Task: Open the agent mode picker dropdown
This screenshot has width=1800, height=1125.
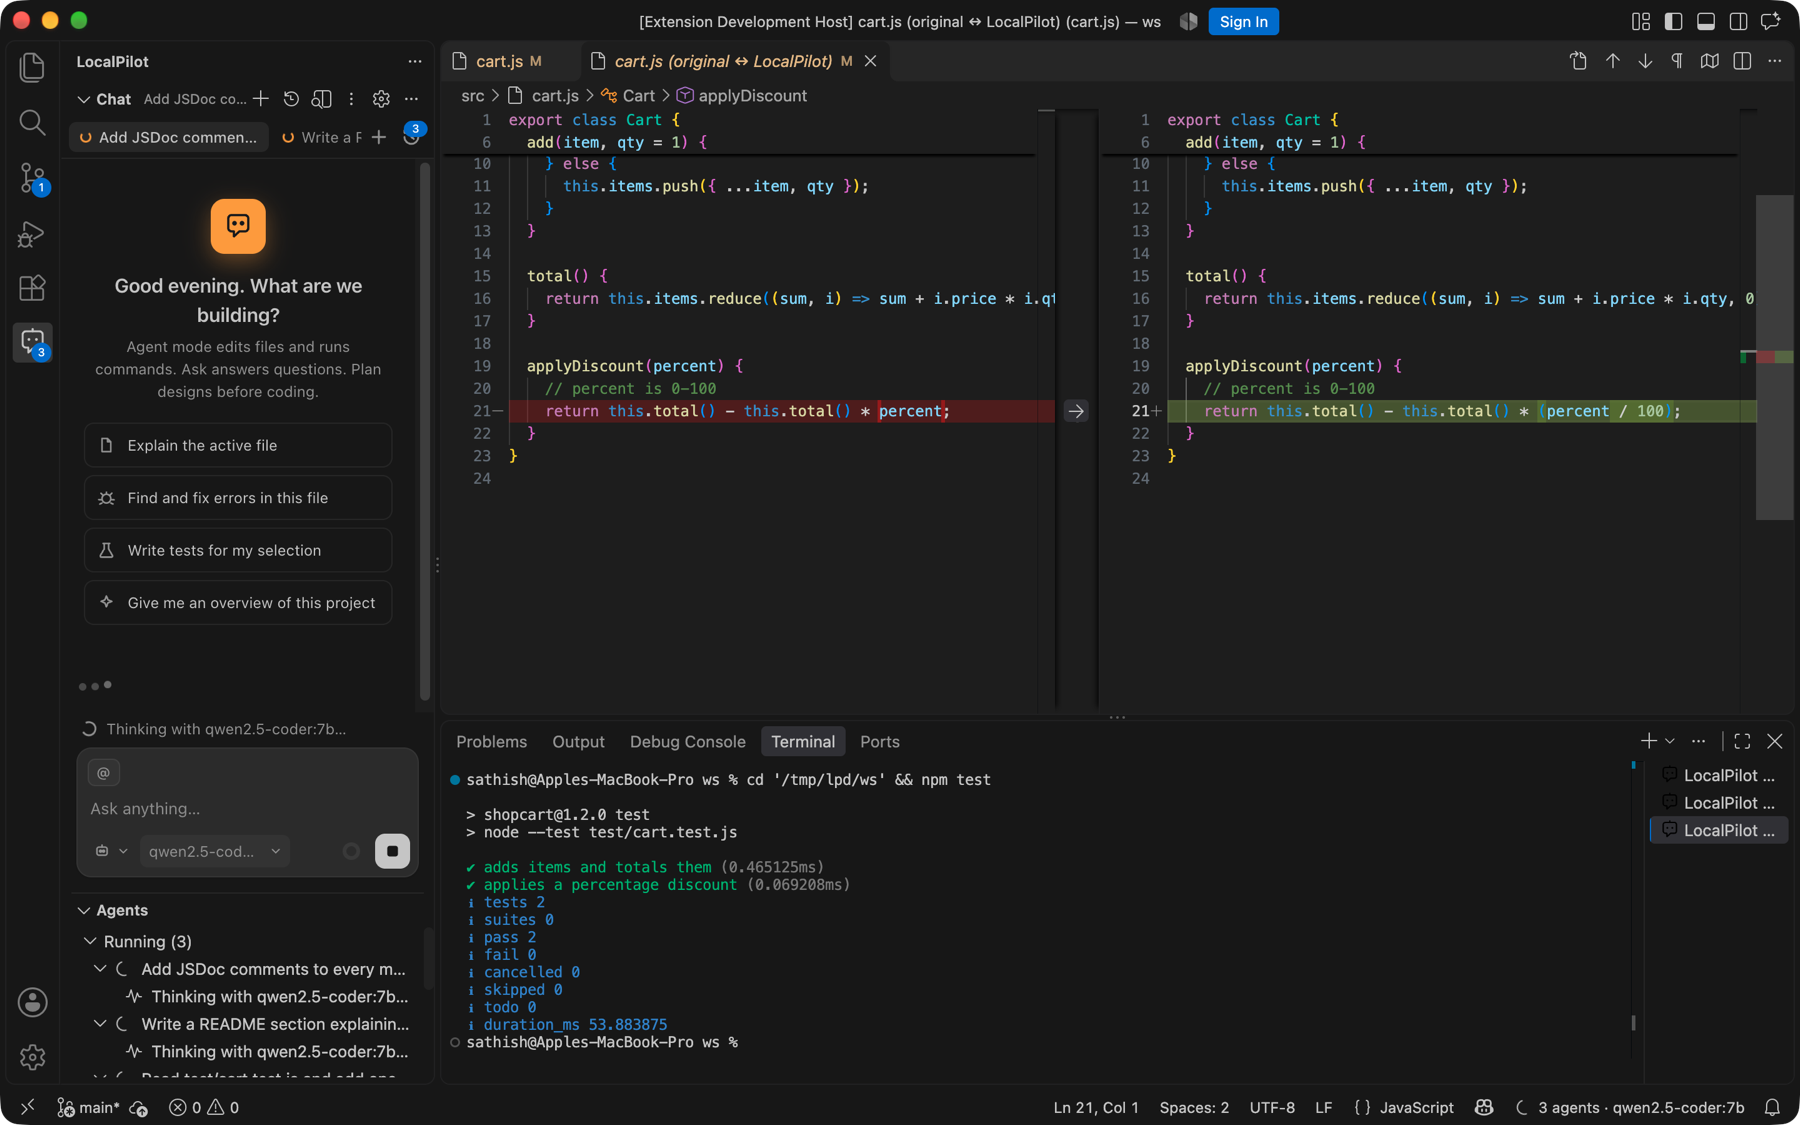Action: pyautogui.click(x=111, y=851)
